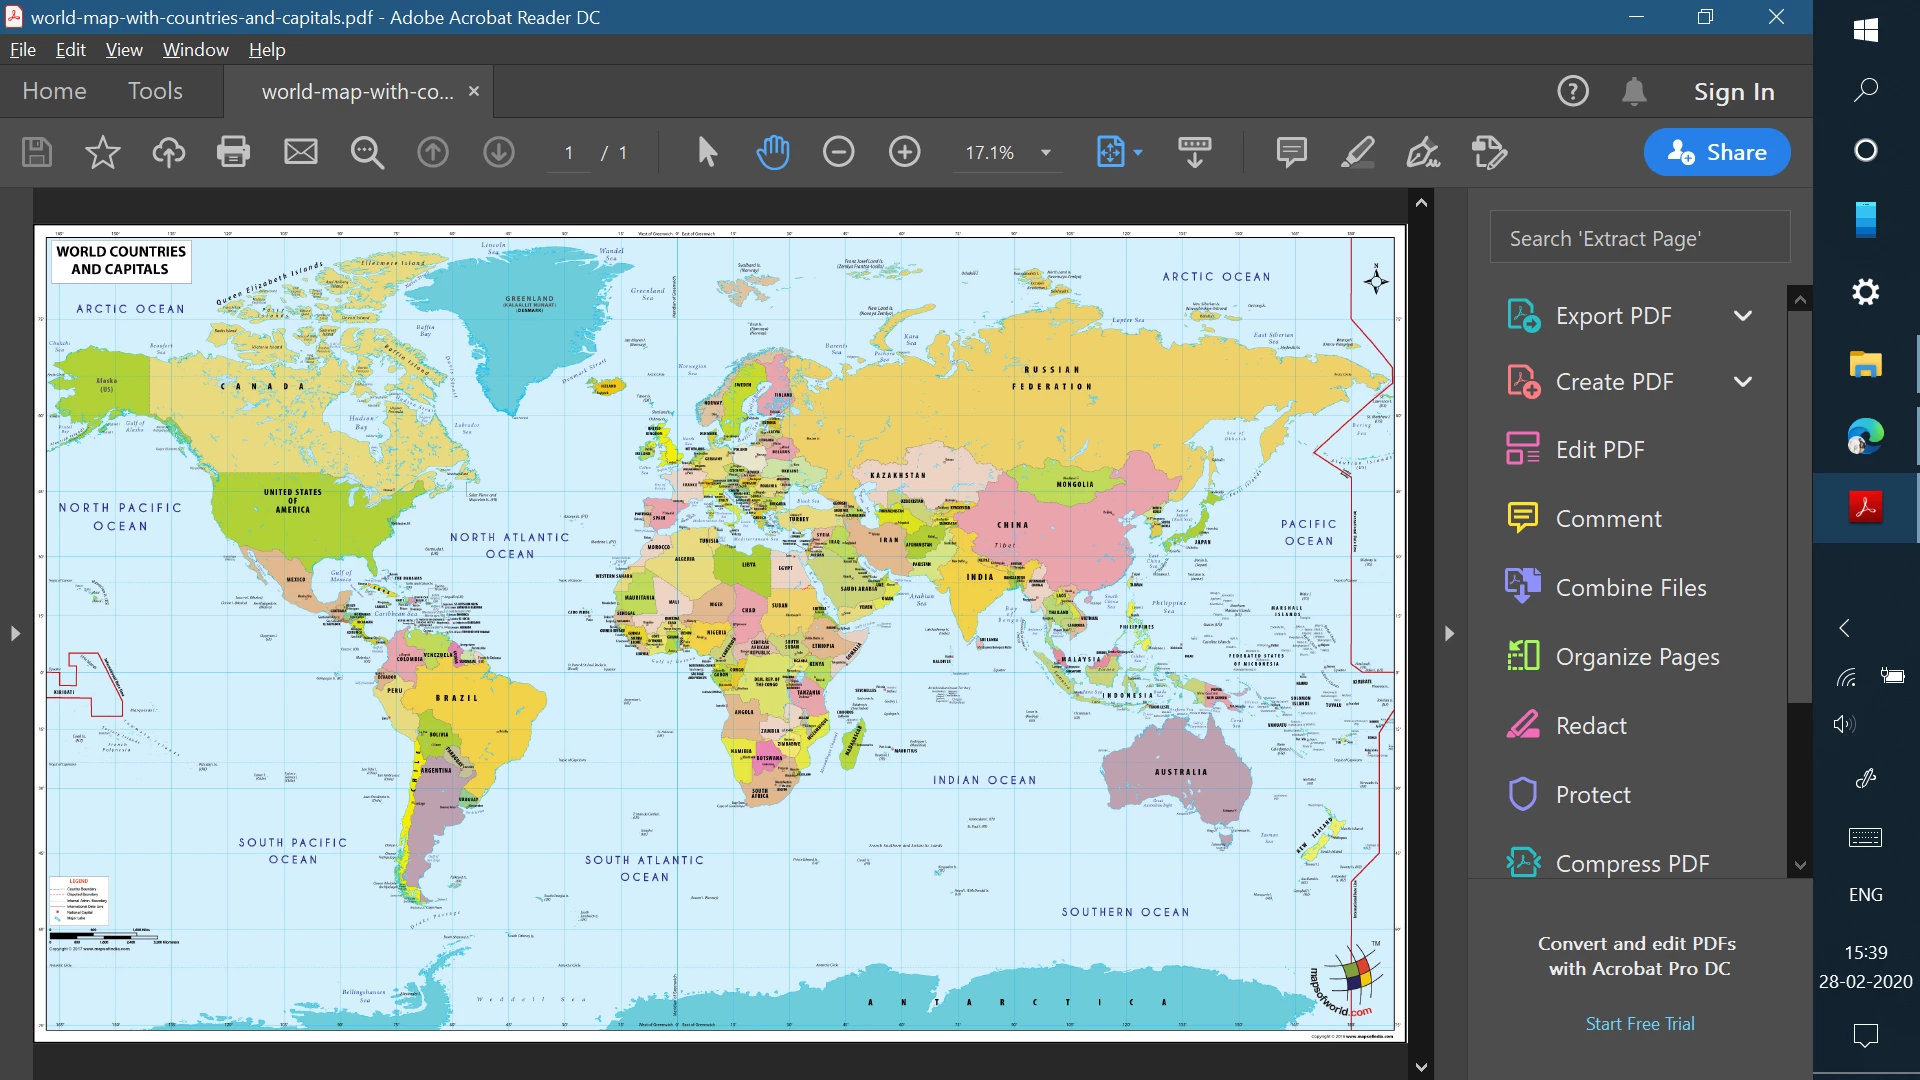
Task: Open the Find text magnifier tool
Action: pos(367,152)
